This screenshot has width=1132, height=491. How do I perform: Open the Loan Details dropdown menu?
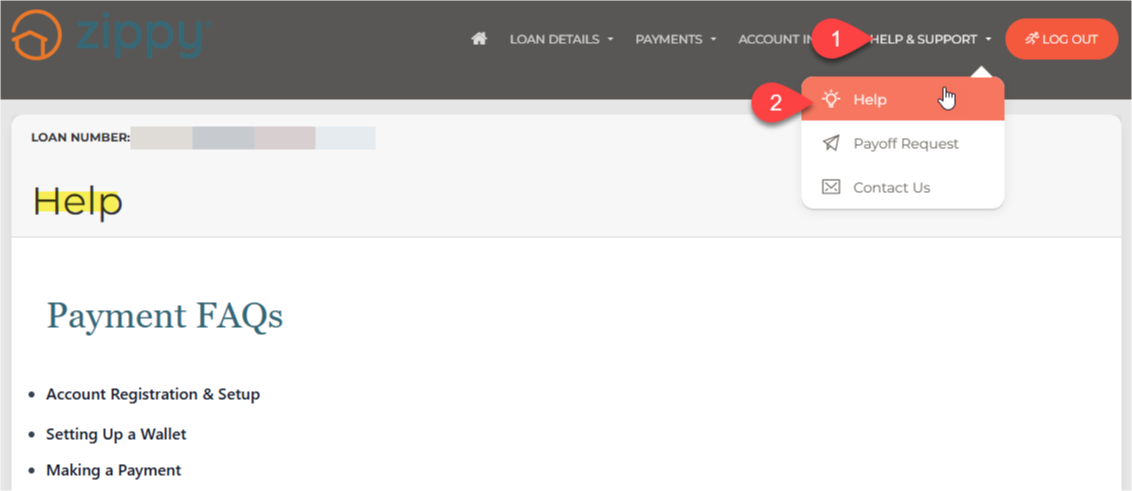pyautogui.click(x=561, y=39)
